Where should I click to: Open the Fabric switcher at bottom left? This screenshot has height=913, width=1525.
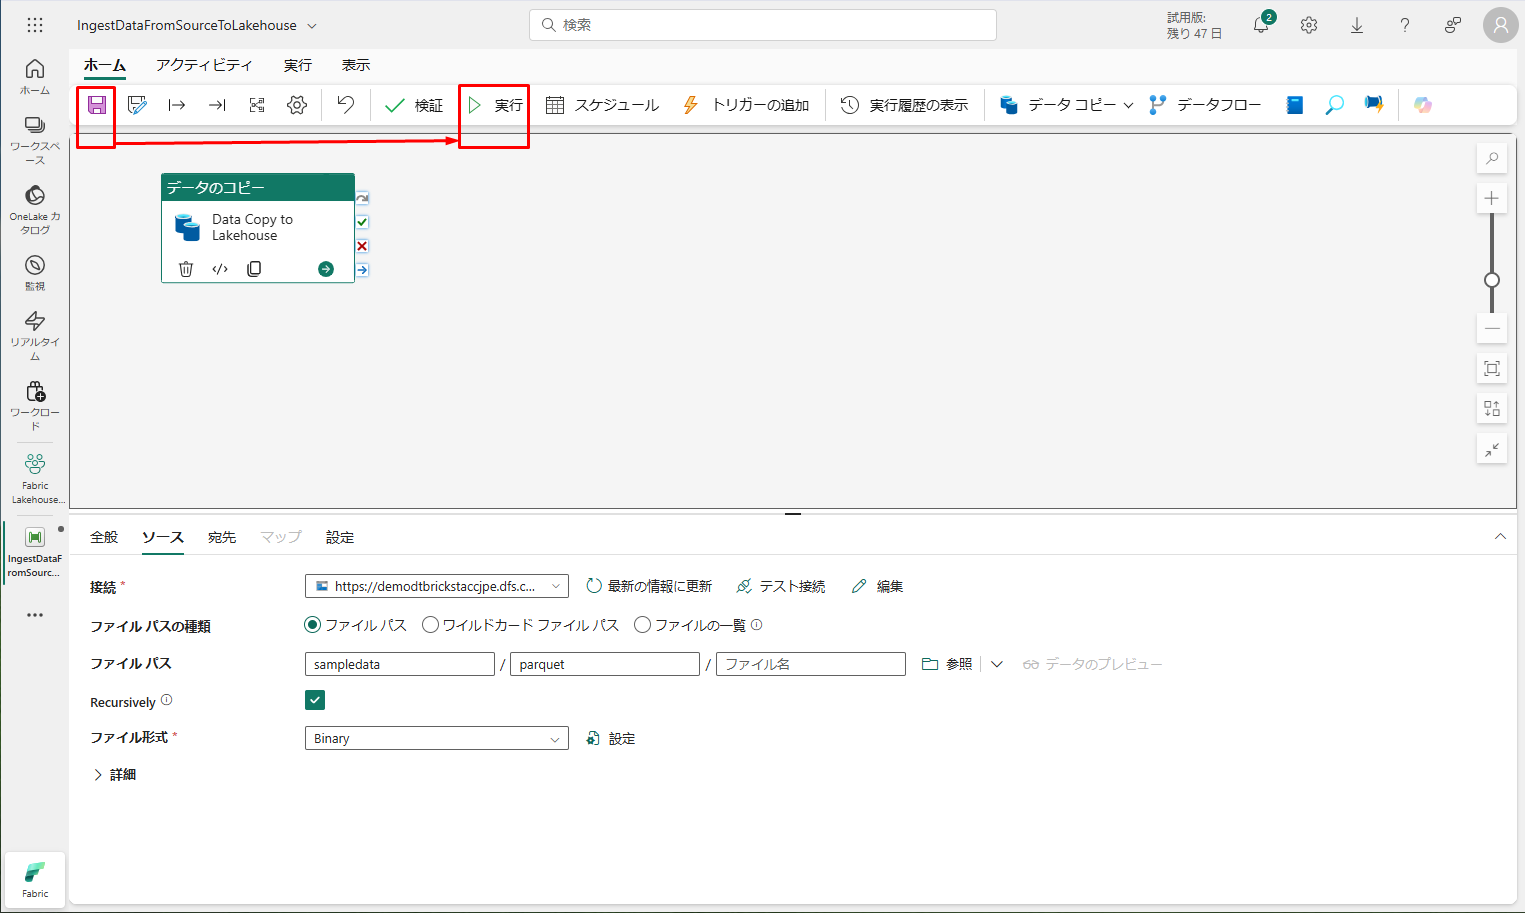coord(35,880)
